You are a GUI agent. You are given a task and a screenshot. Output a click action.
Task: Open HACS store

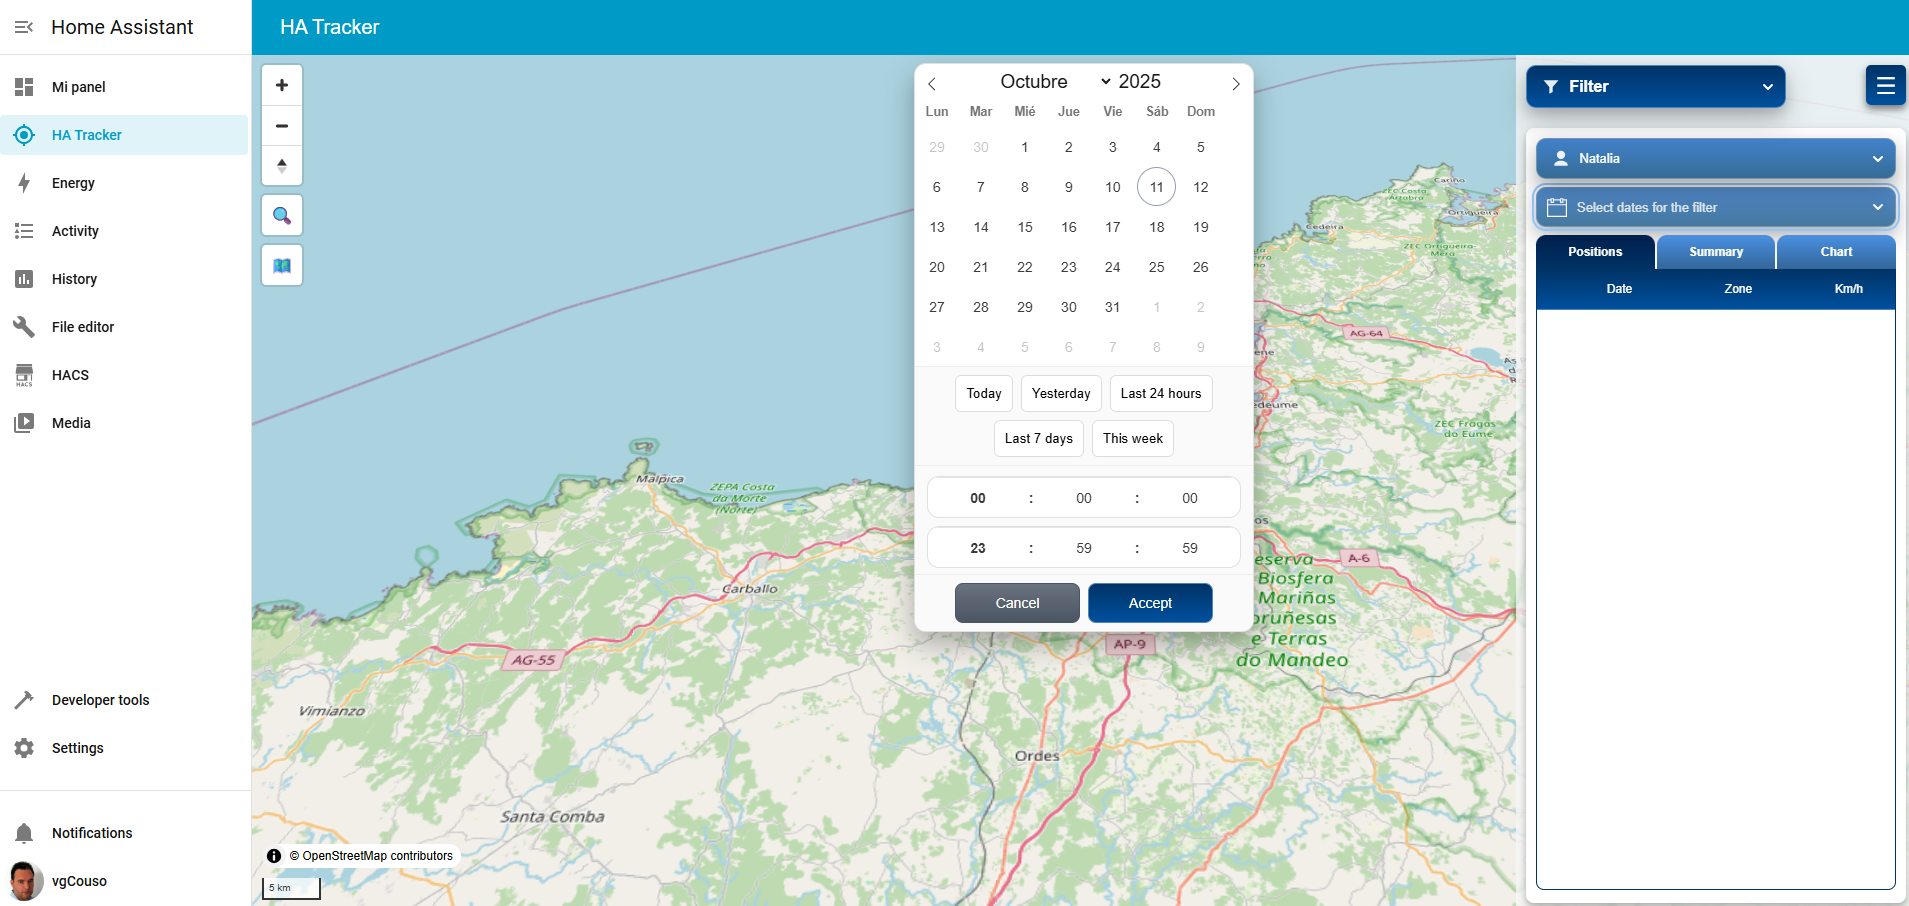[125, 375]
